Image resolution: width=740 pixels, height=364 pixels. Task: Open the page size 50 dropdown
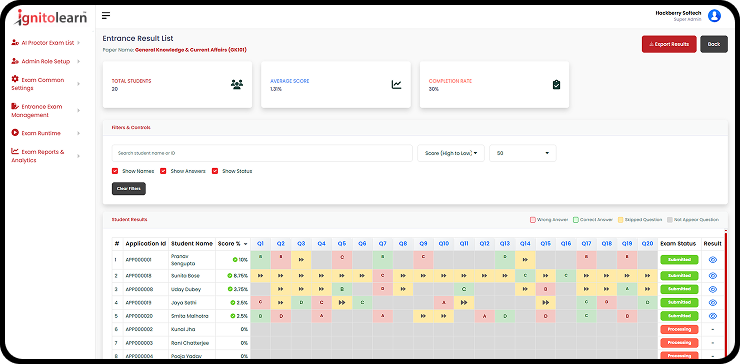[x=523, y=153]
